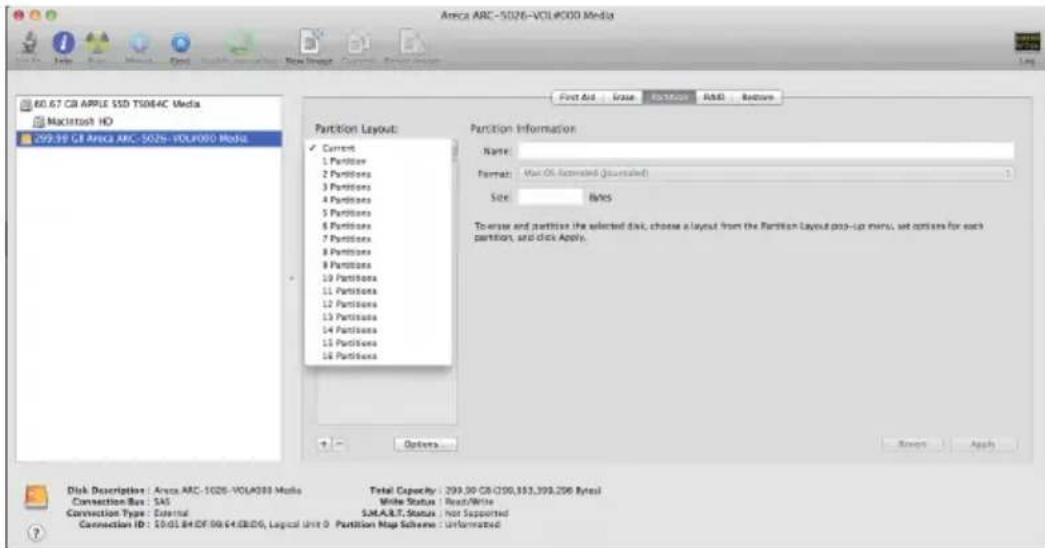
Task: Click the sidebar split-view divider handle
Action: pyautogui.click(x=291, y=278)
